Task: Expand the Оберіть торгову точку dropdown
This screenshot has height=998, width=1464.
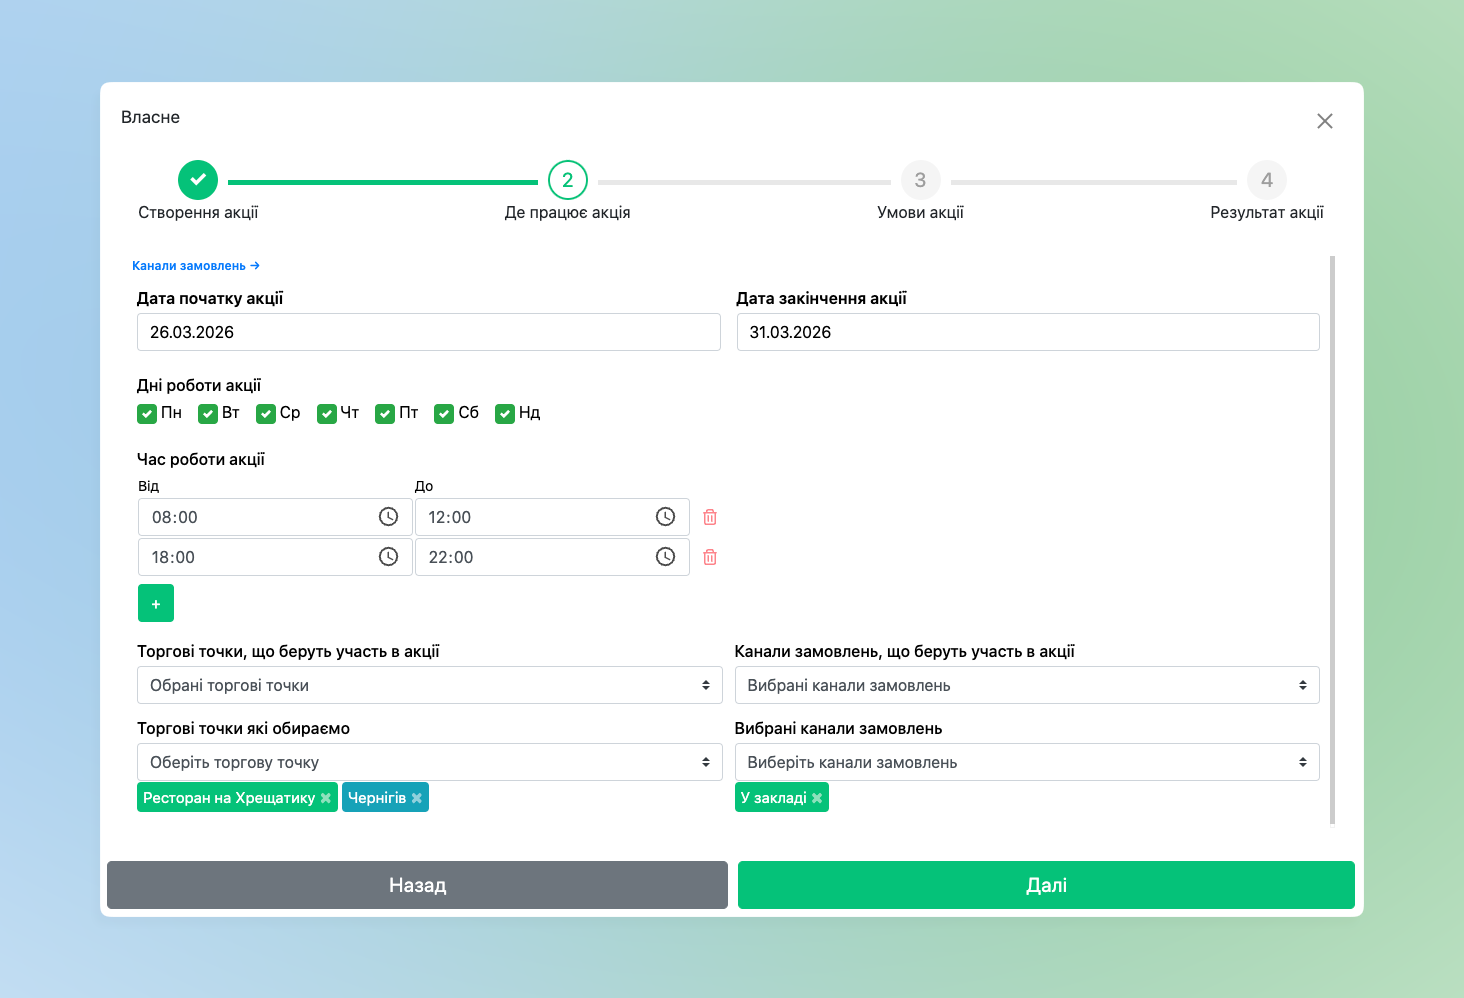Action: coord(429,762)
